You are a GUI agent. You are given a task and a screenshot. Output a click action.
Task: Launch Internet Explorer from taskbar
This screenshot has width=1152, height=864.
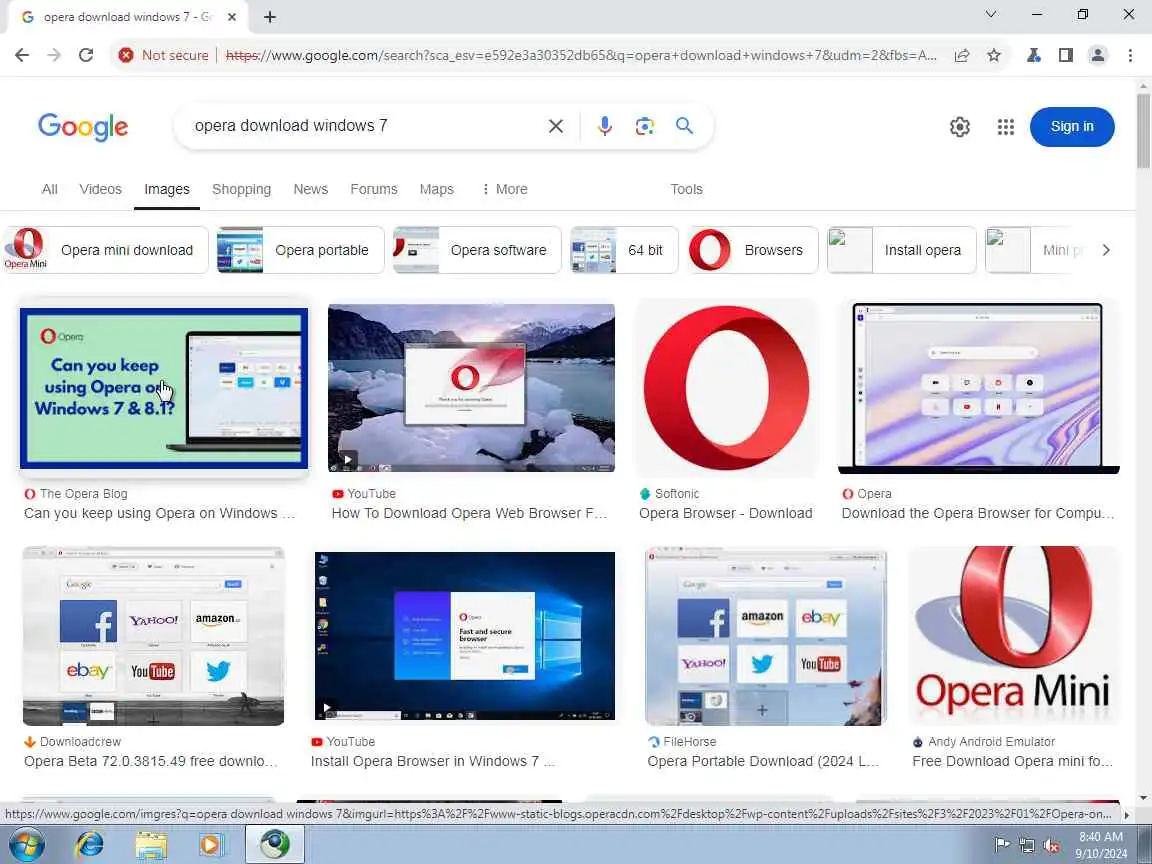[90, 844]
